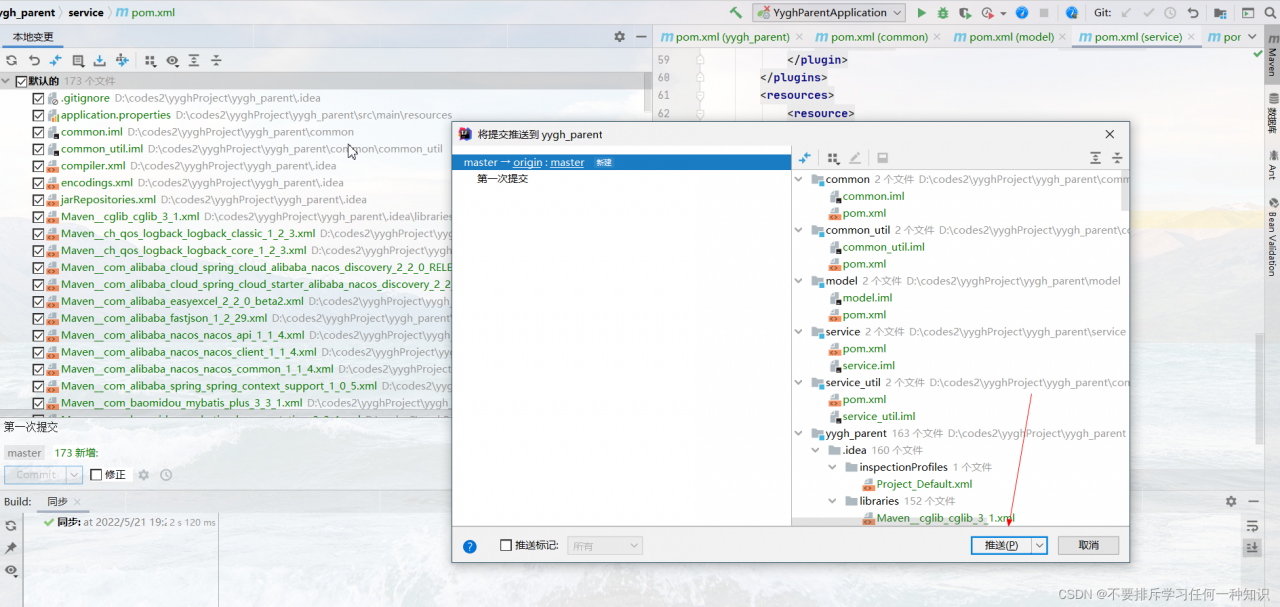Toggle checkbox for encodings.xml
The width and height of the screenshot is (1280, 607).
coord(38,183)
